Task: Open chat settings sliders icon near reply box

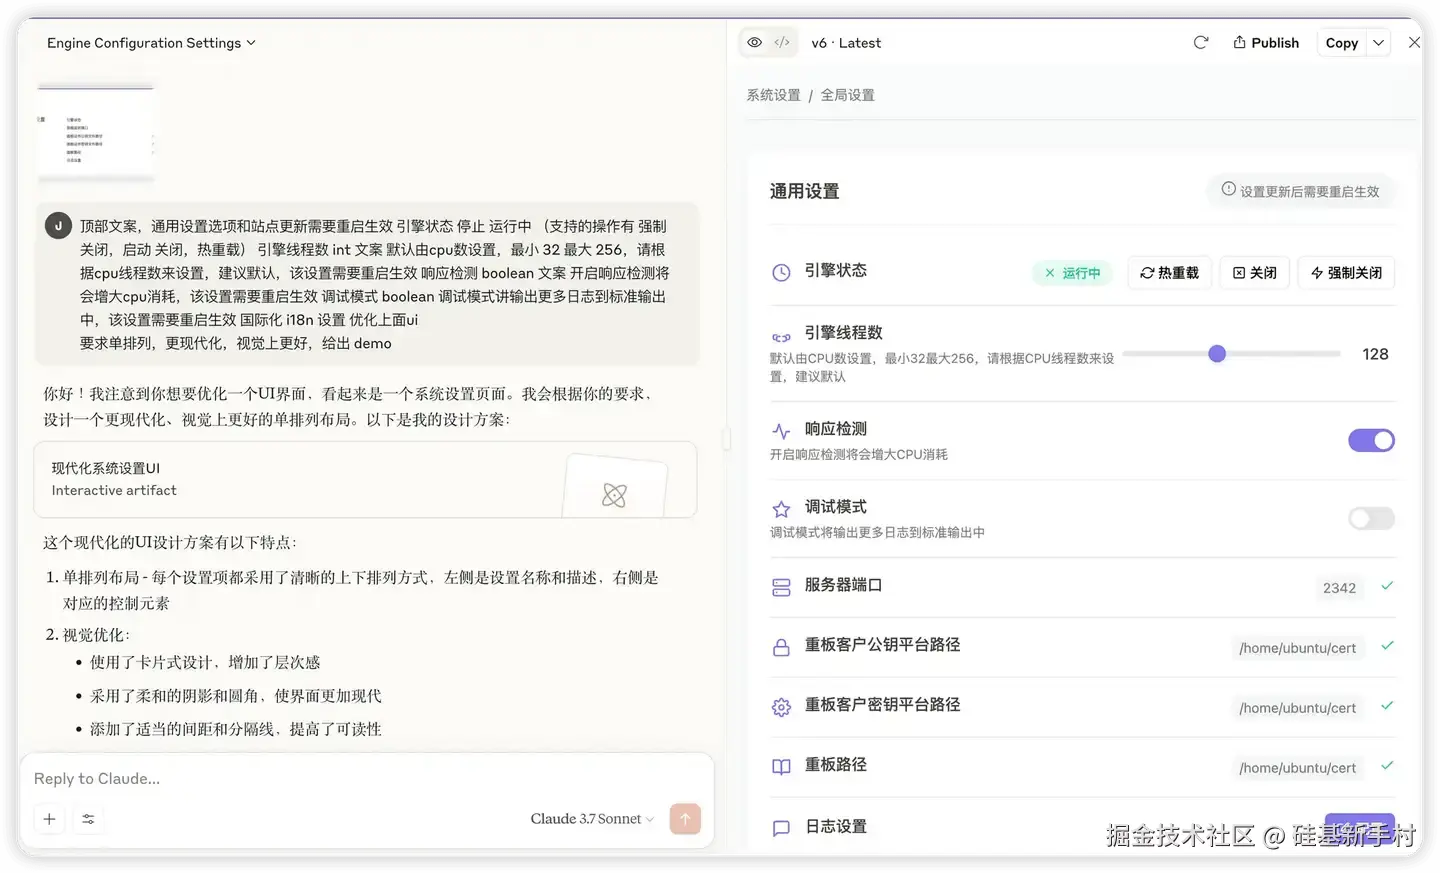Action: (x=88, y=818)
